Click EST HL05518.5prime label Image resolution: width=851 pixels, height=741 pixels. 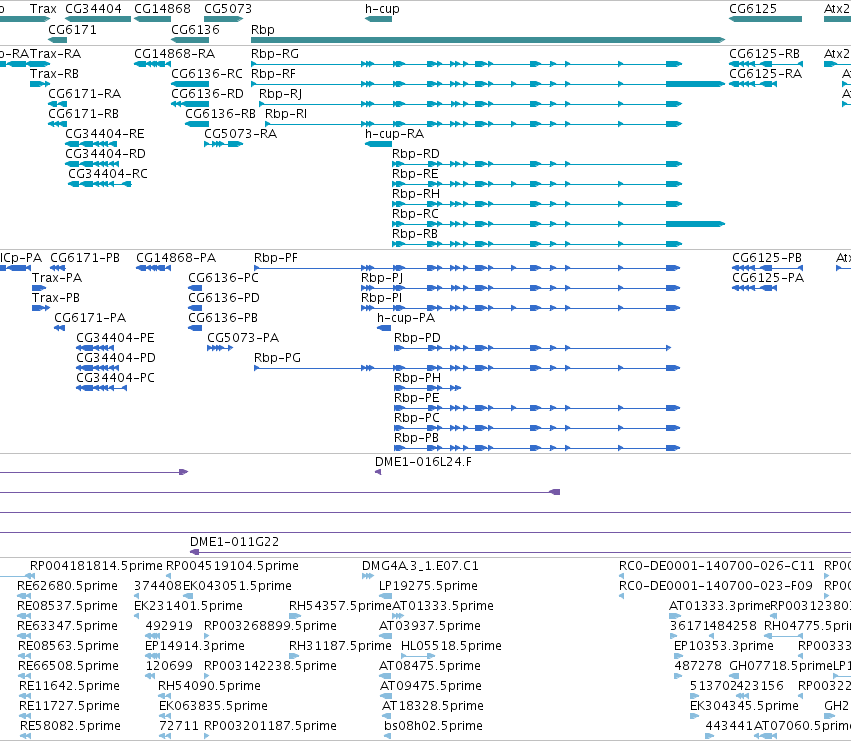(x=451, y=647)
